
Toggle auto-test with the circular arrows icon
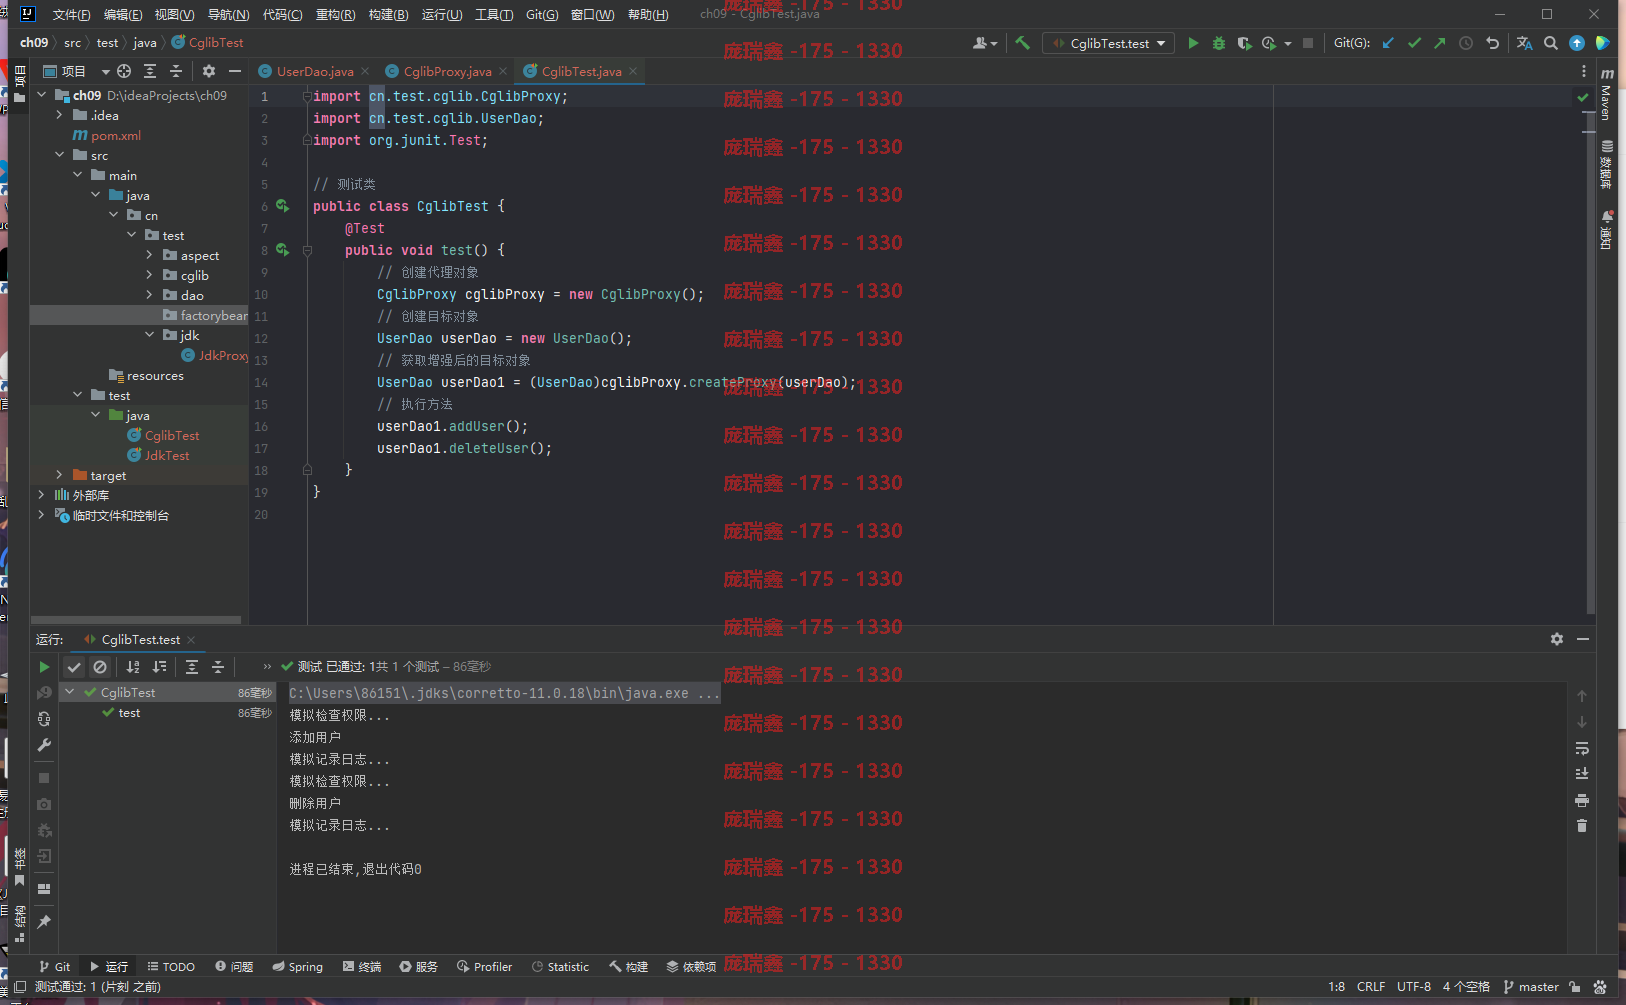(x=44, y=719)
